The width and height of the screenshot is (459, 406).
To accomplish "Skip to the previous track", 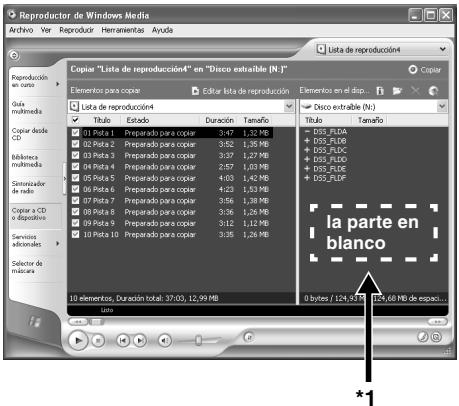I will click(x=123, y=340).
